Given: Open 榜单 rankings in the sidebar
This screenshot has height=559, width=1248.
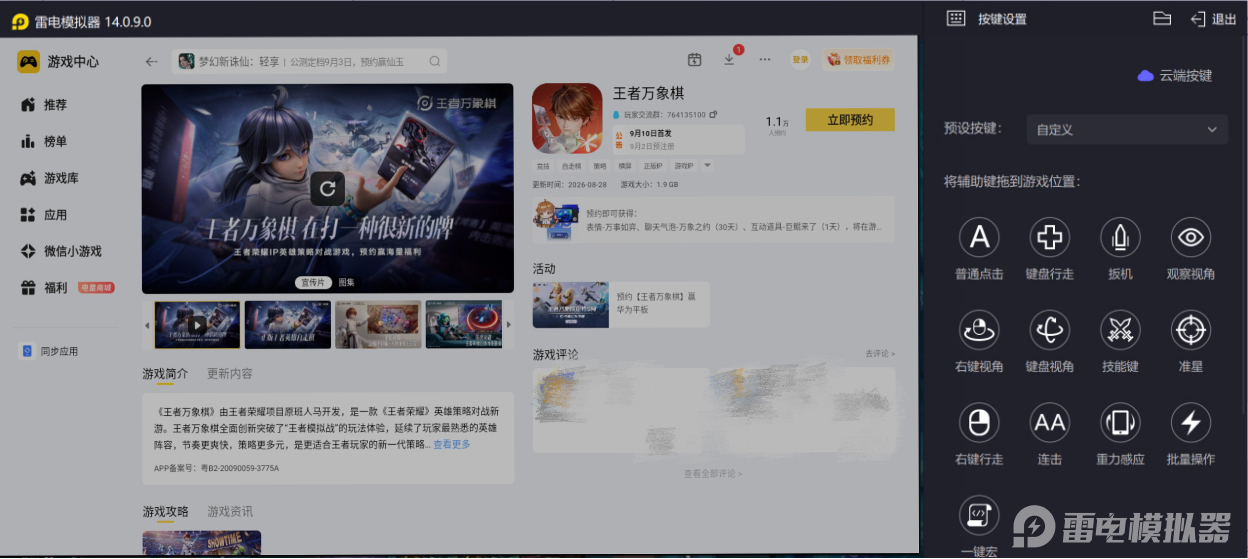Looking at the screenshot, I should tap(45, 142).
